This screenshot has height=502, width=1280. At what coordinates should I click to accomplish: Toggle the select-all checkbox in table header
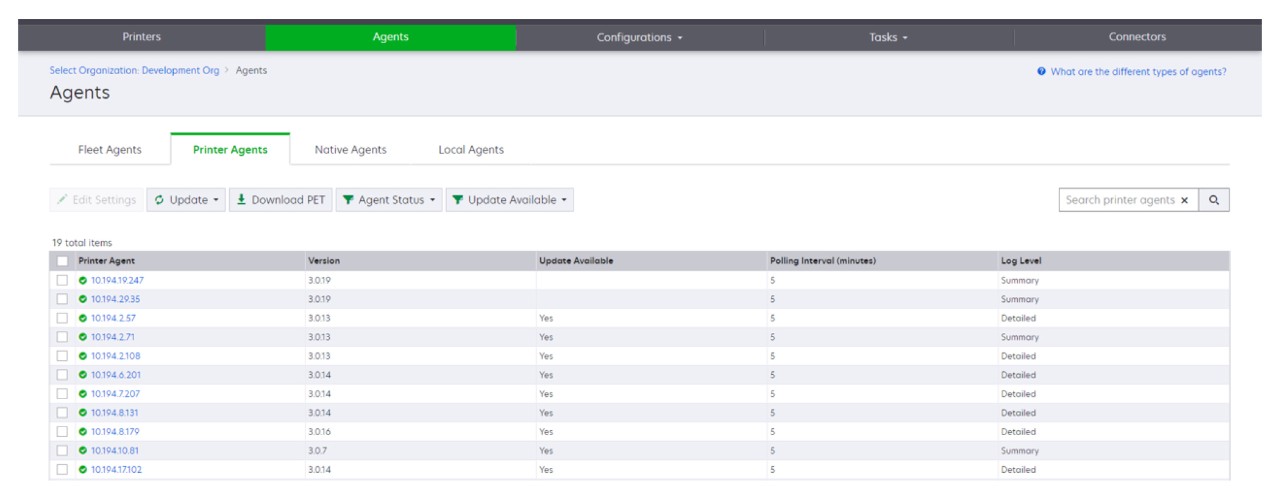(x=62, y=261)
